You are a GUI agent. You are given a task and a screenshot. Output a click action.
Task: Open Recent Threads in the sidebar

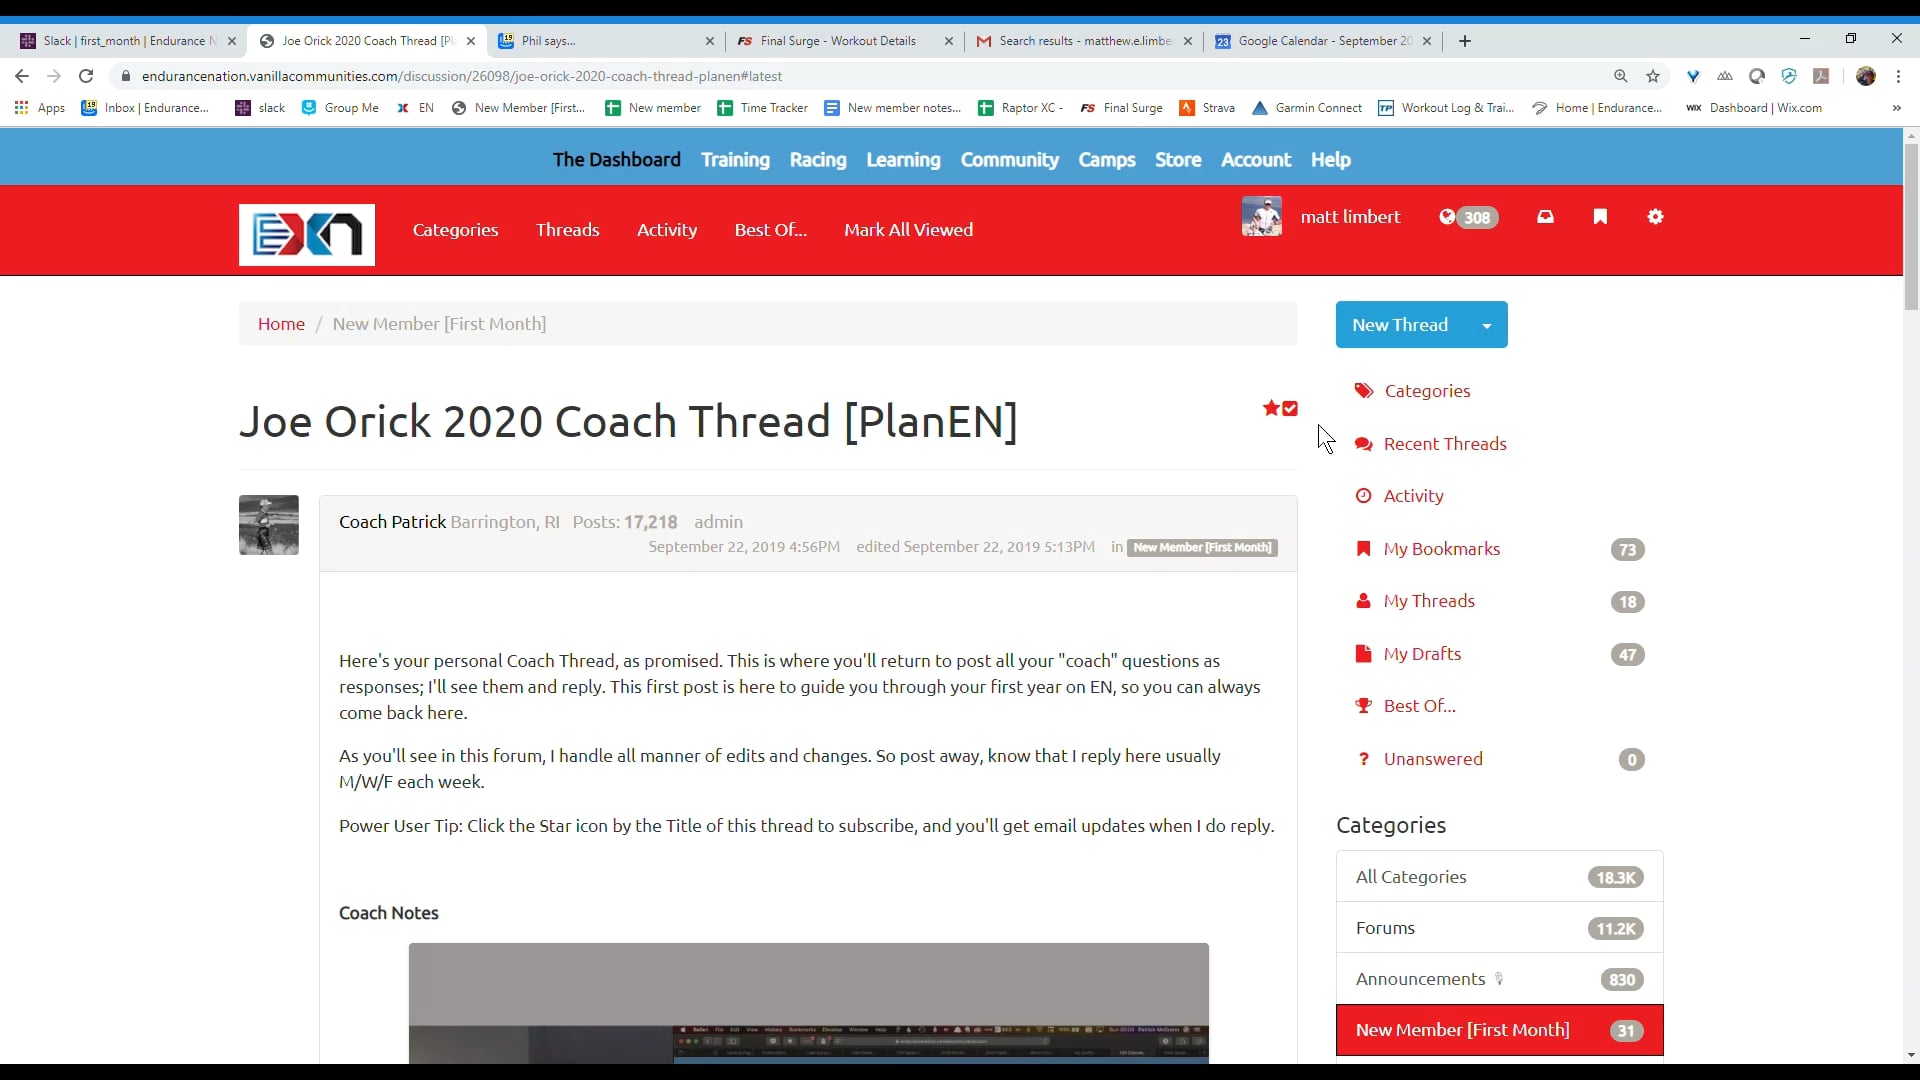[1445, 444]
